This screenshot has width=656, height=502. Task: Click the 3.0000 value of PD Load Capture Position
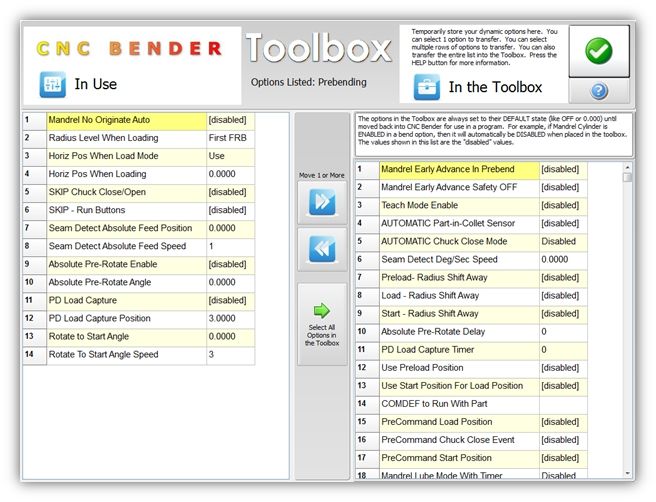[x=231, y=318]
